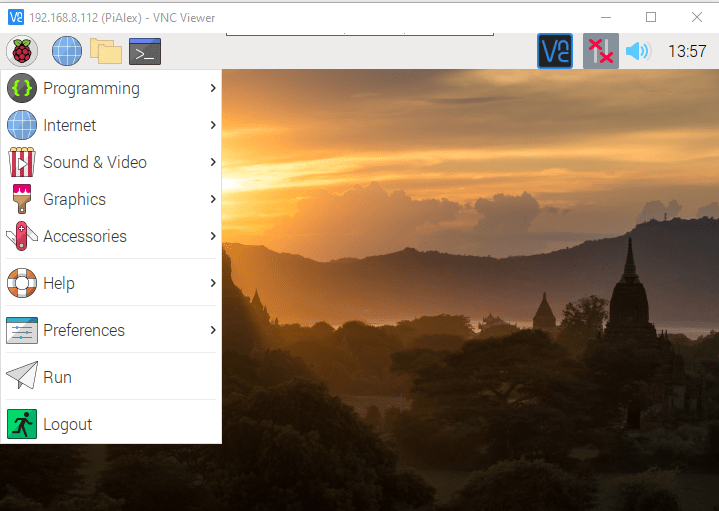
Task: Expand the Accessories arrow chevron
Action: (213, 236)
